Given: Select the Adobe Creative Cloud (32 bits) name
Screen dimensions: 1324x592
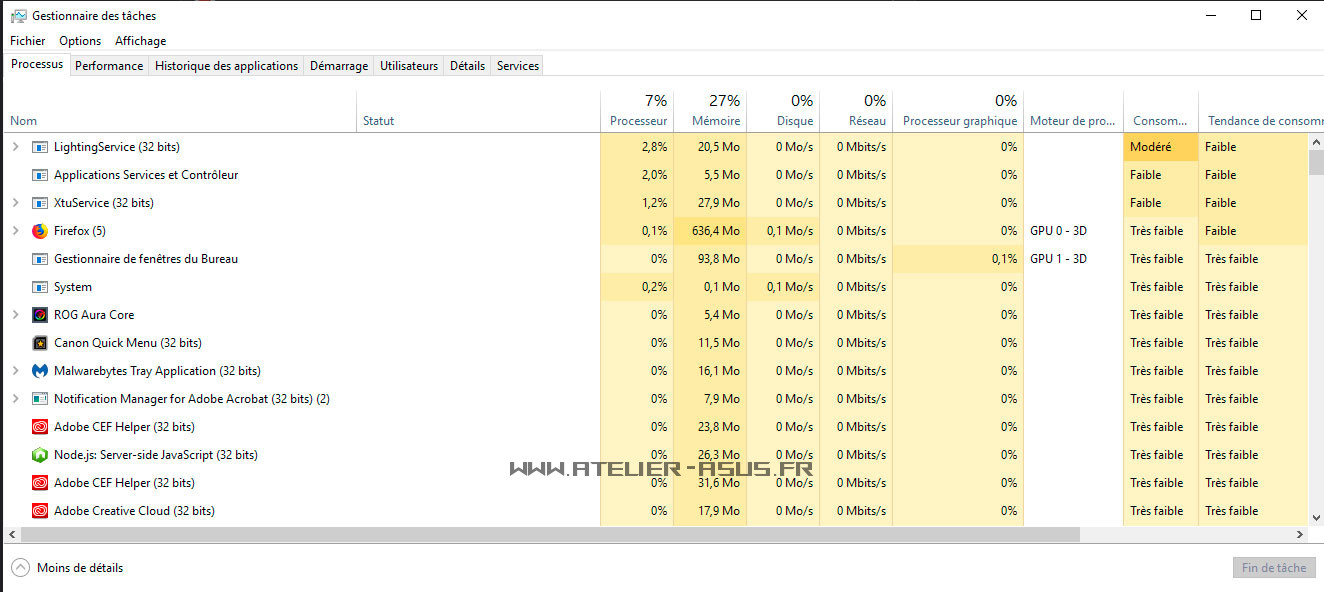Looking at the screenshot, I should [x=134, y=511].
